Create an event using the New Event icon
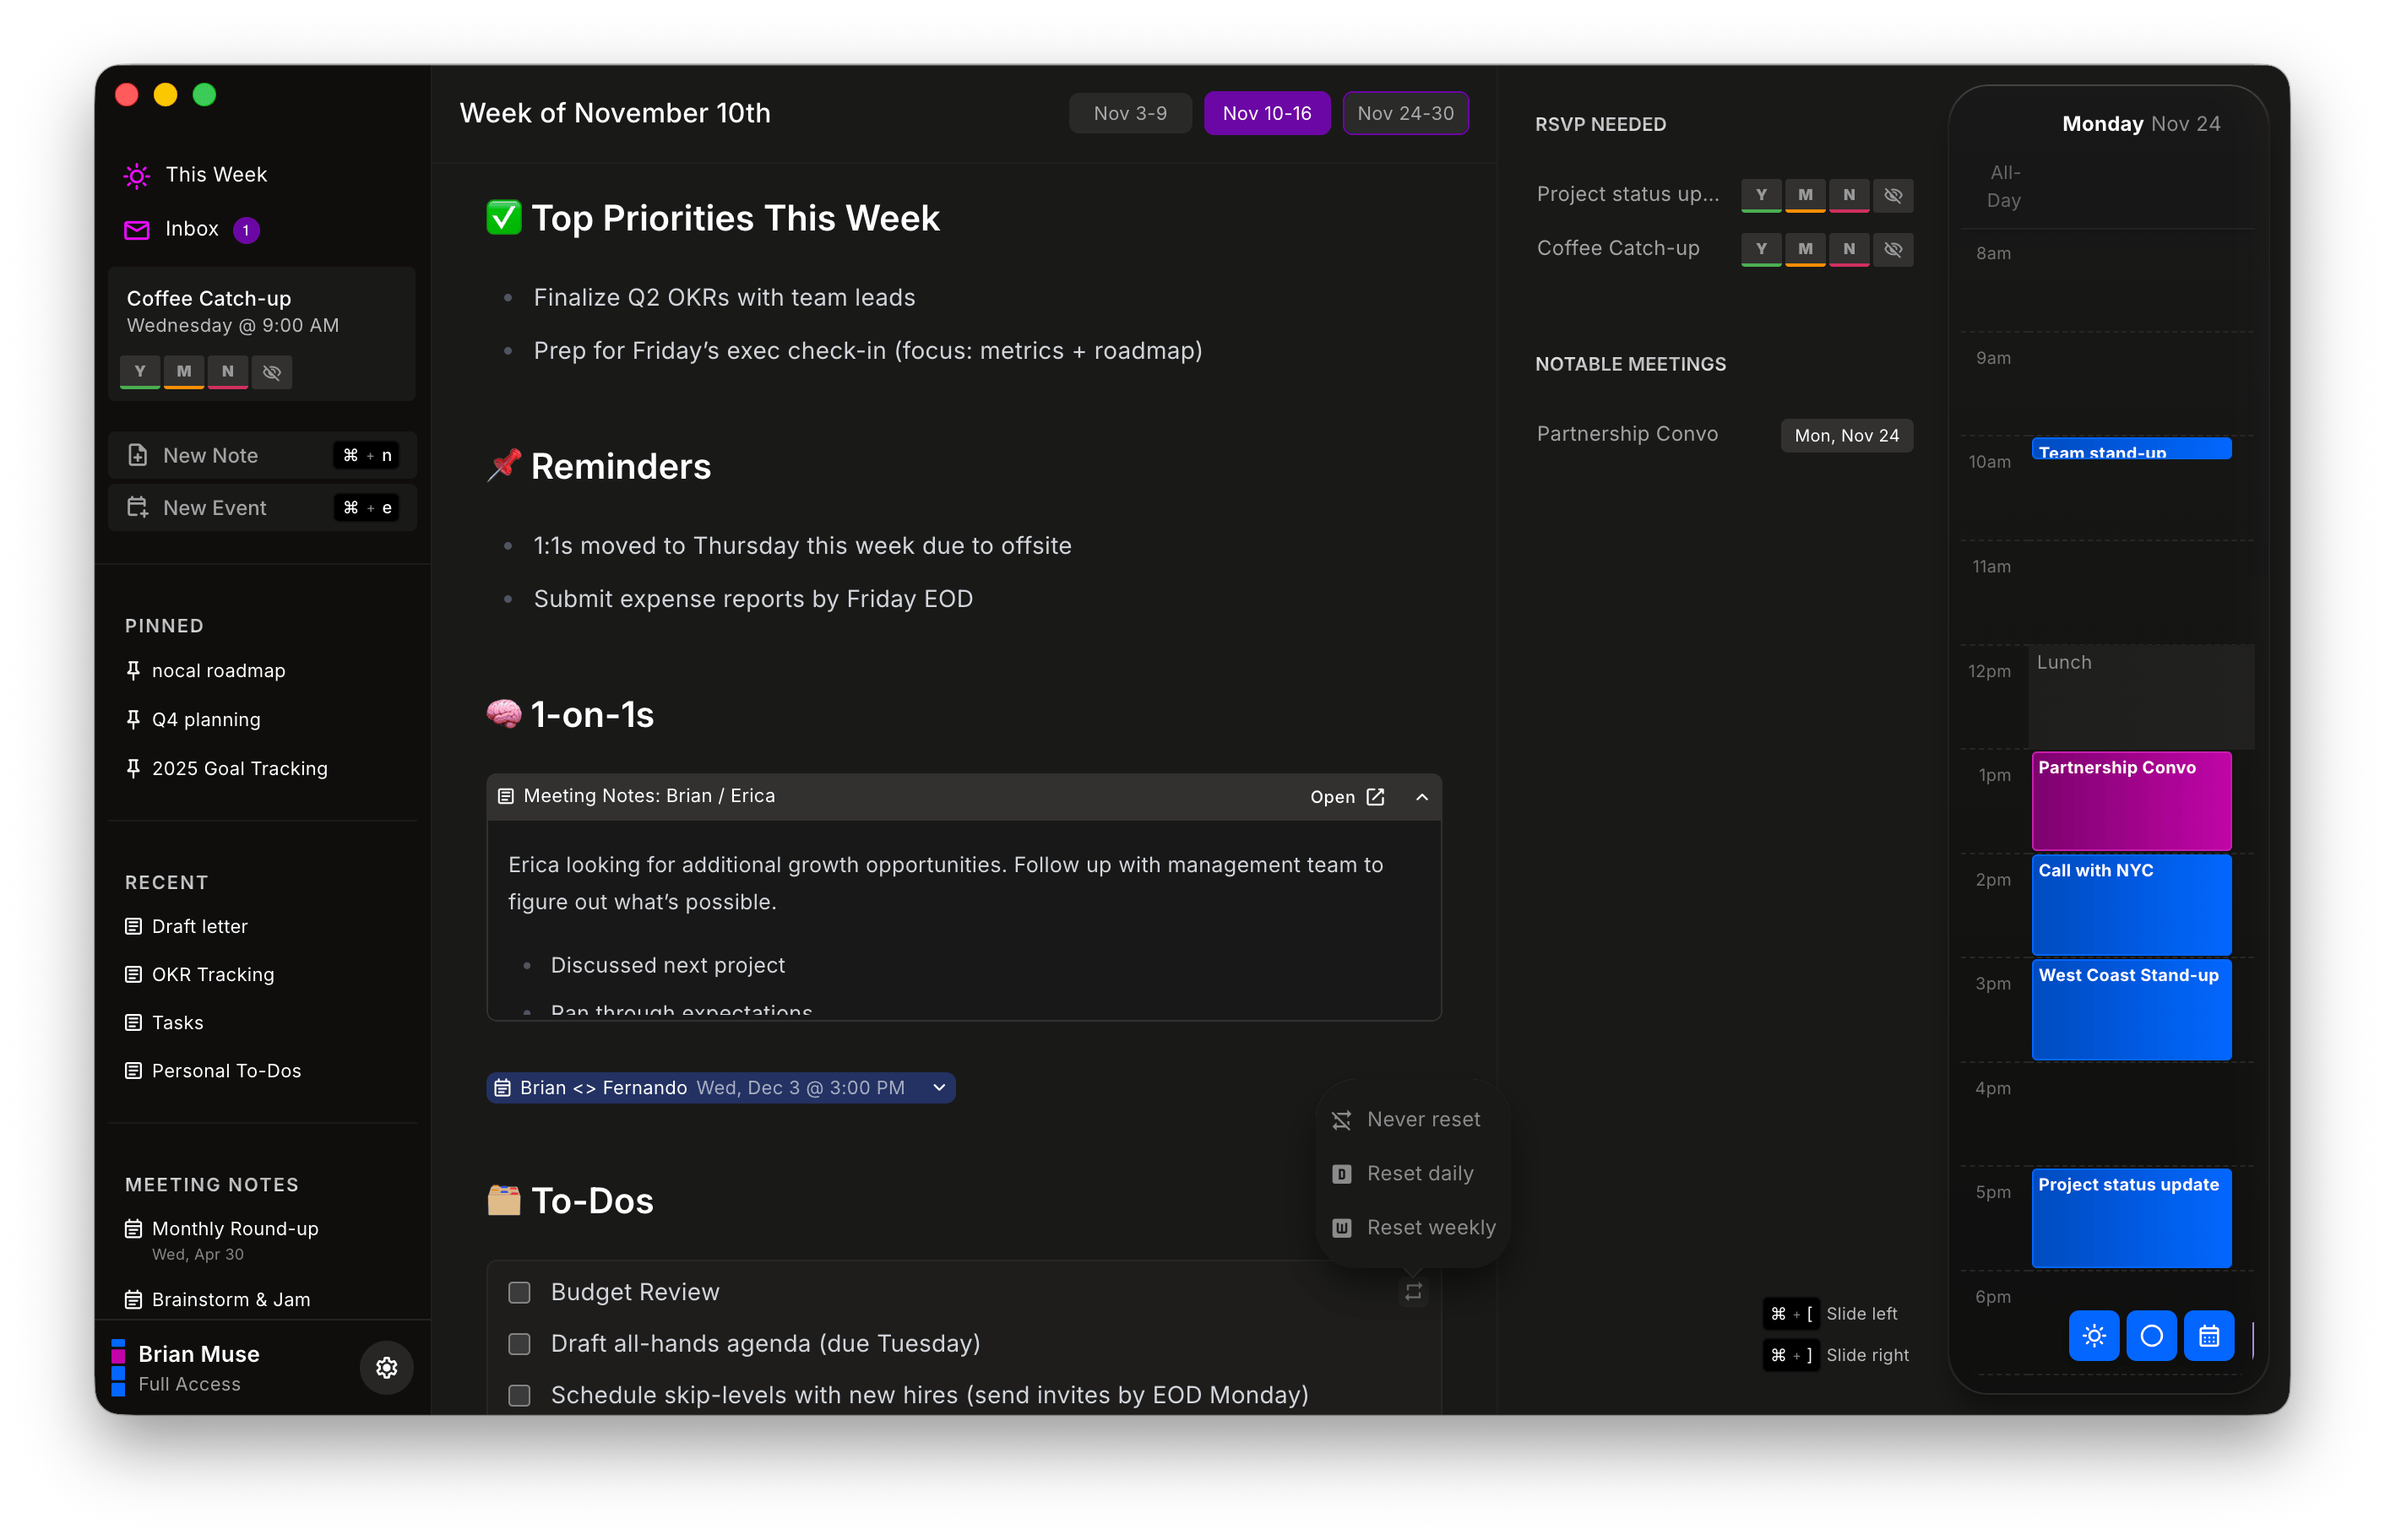The width and height of the screenshot is (2385, 1540). coord(139,507)
